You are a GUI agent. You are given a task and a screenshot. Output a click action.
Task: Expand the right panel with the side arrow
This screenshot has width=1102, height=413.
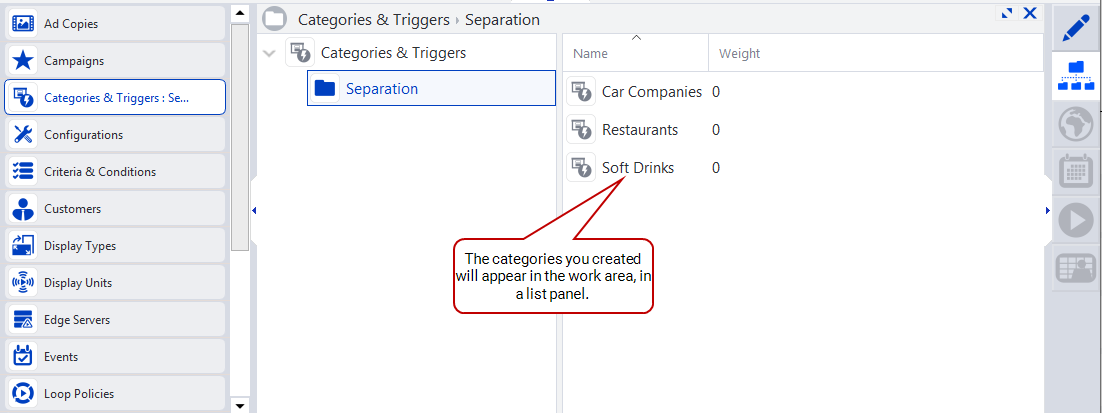pos(1048,210)
